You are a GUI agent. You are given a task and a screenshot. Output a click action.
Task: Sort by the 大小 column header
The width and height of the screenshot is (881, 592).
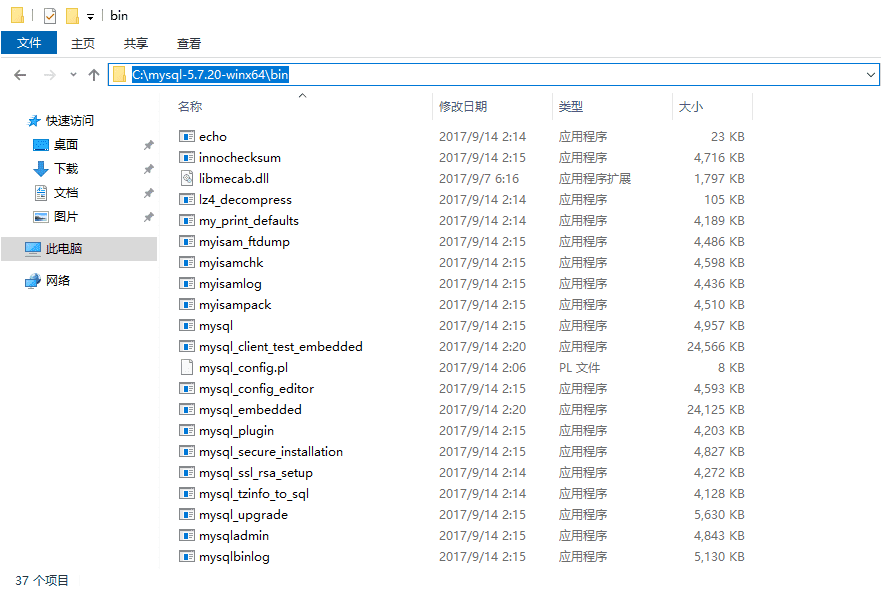691,106
